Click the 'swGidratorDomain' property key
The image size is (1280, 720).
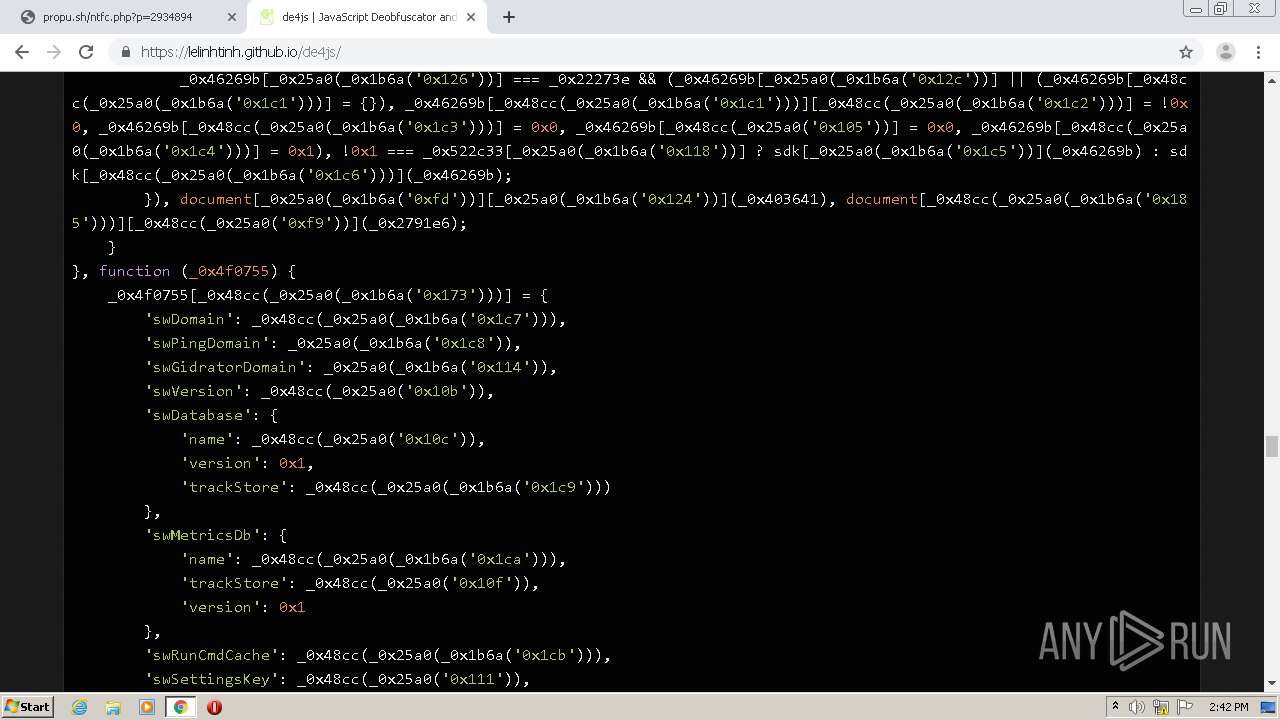(x=224, y=367)
